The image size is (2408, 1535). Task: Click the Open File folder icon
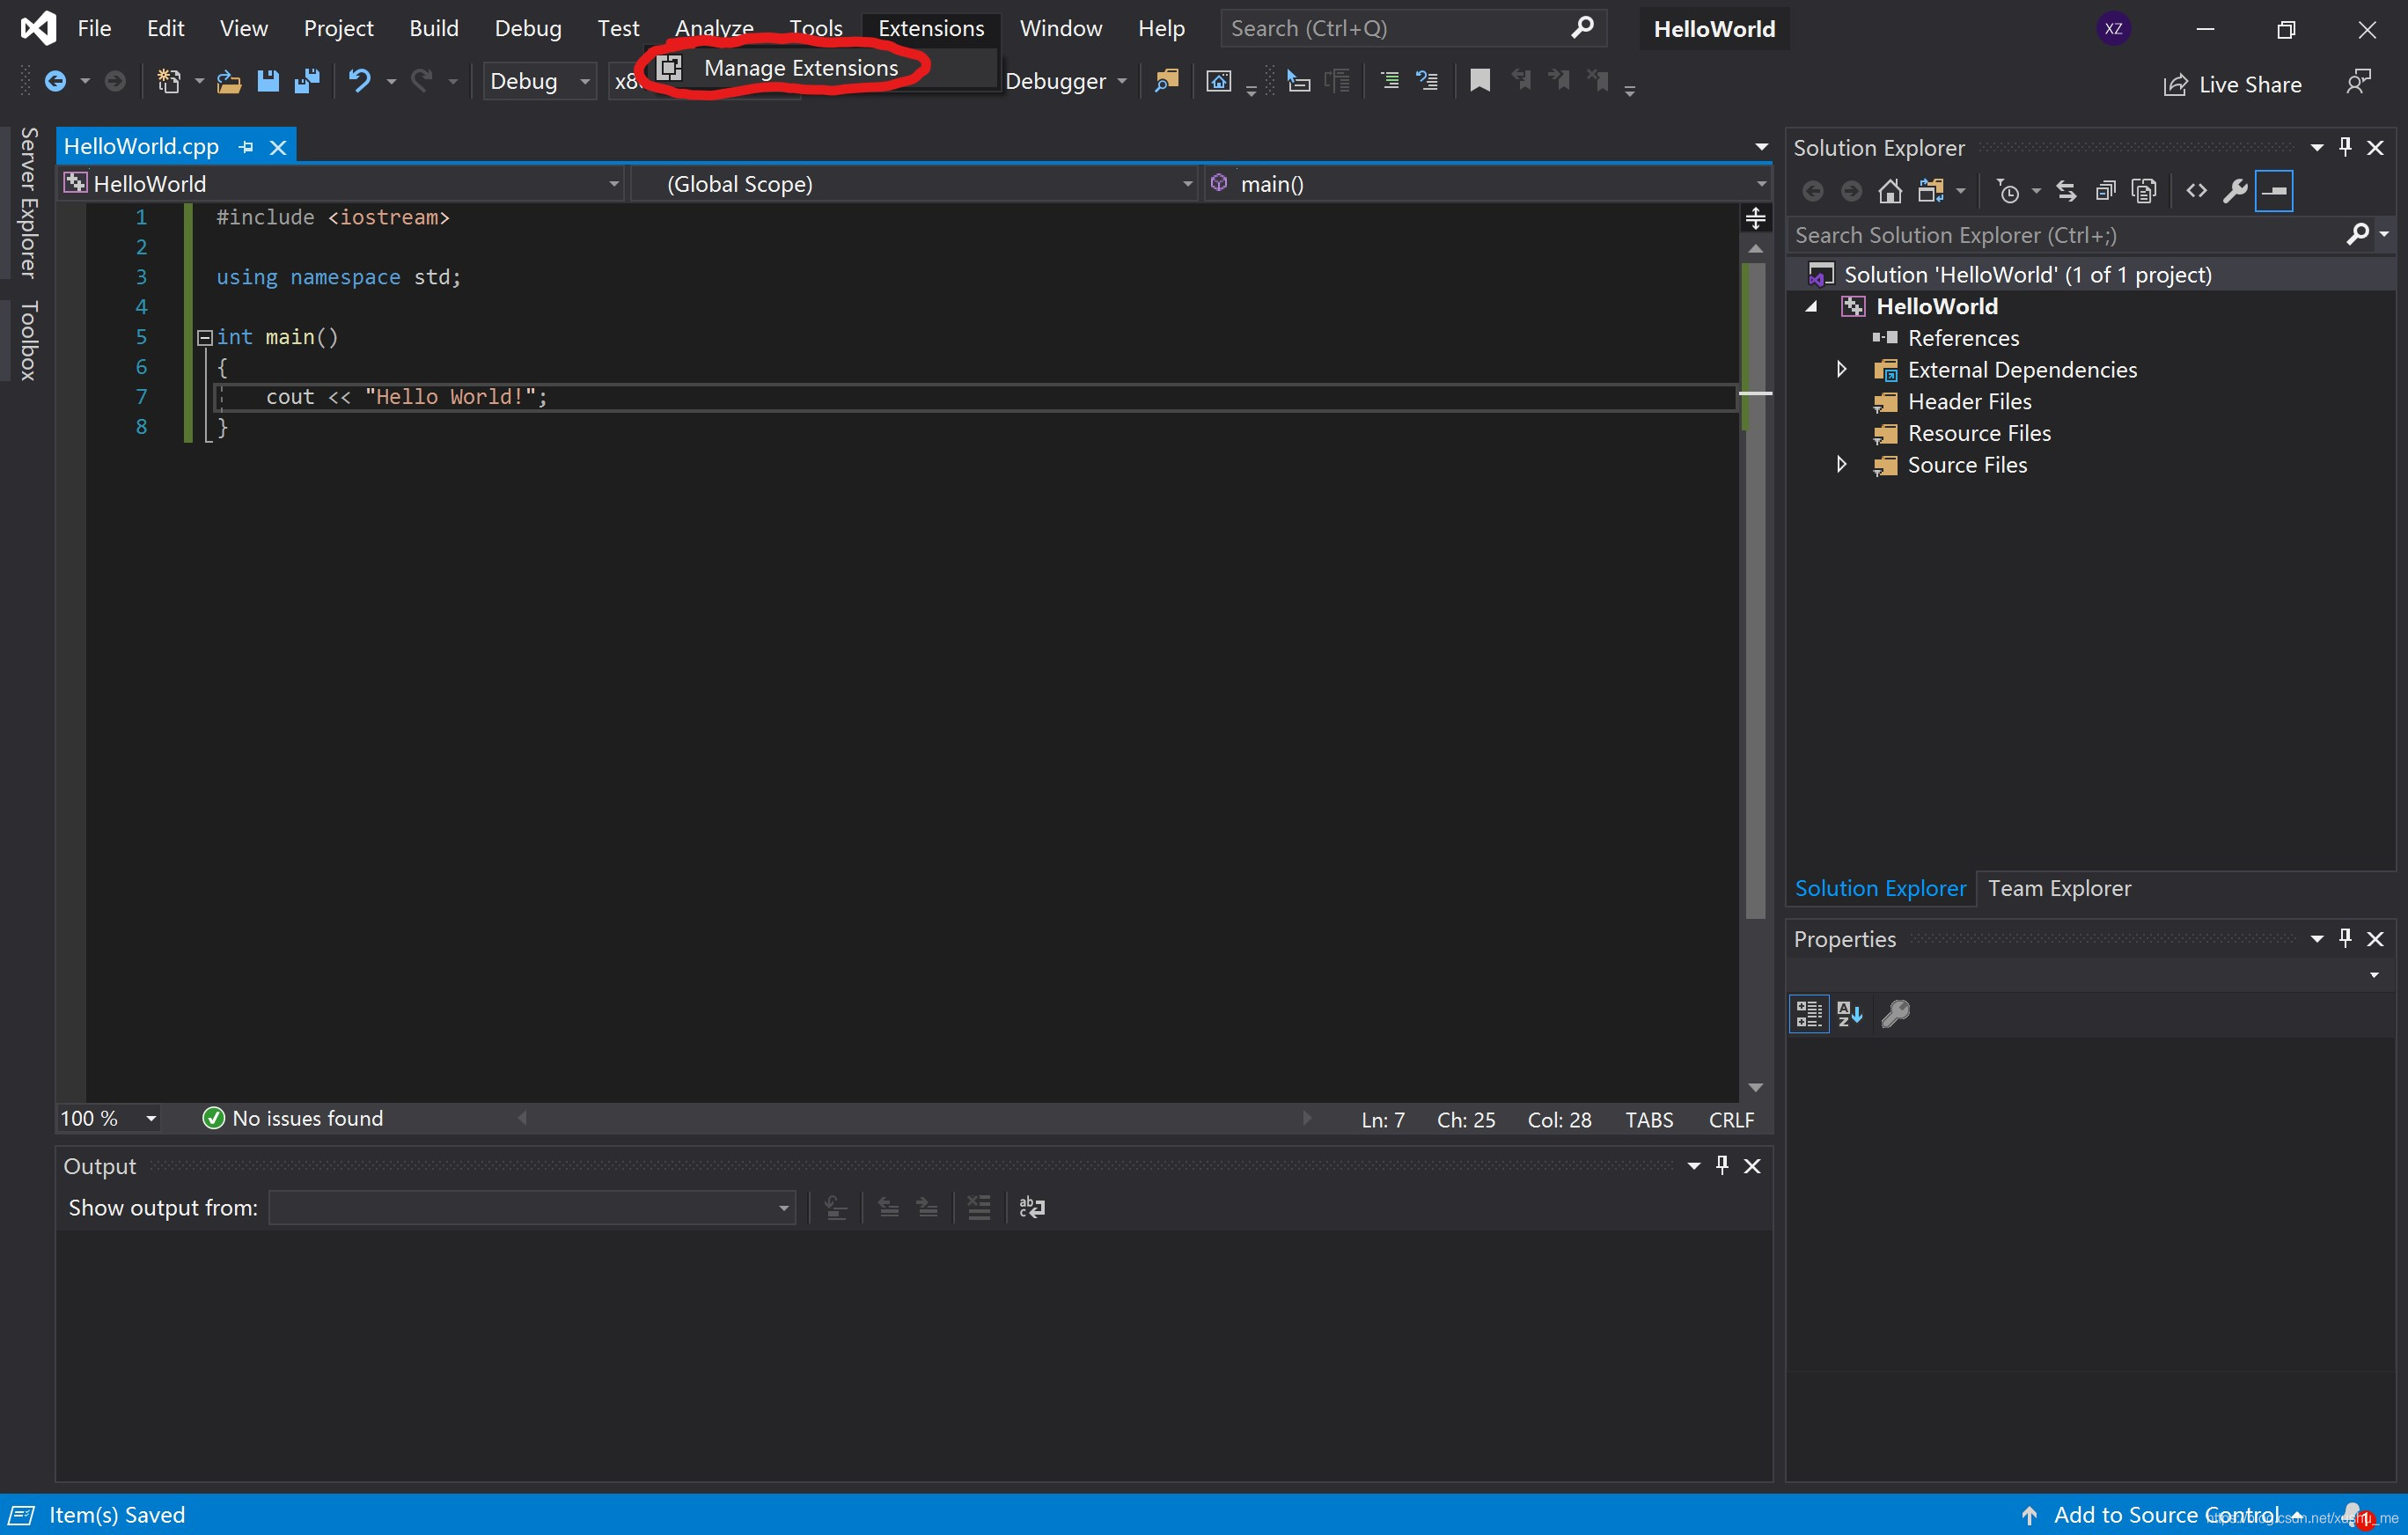(x=229, y=81)
